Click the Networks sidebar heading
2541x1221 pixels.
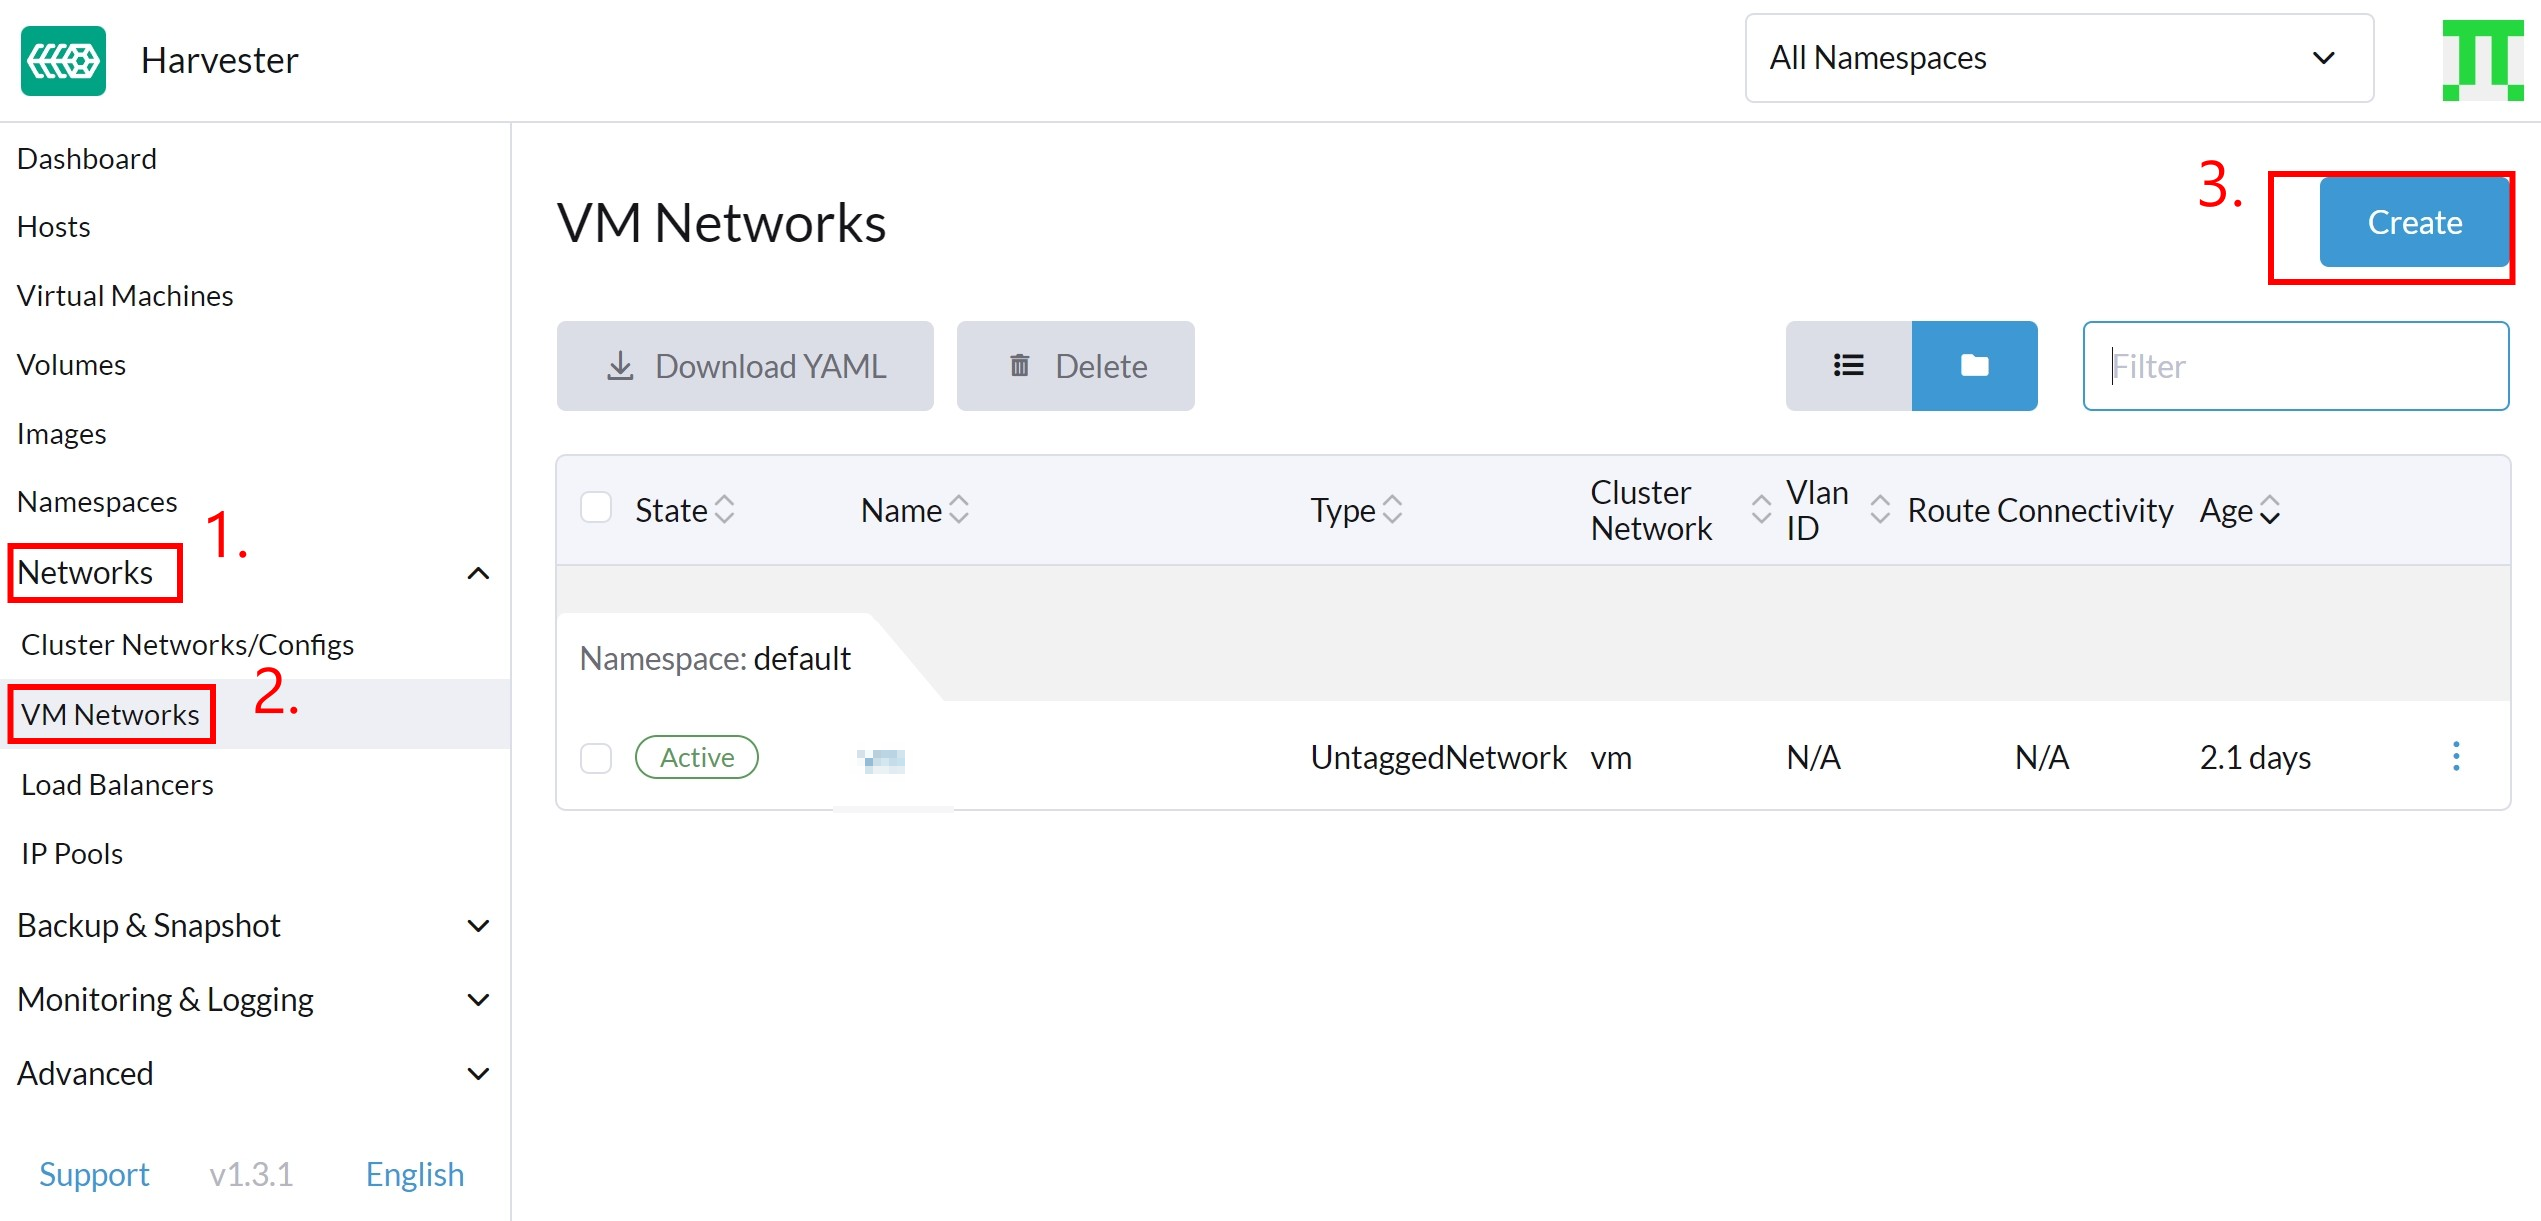tap(85, 573)
